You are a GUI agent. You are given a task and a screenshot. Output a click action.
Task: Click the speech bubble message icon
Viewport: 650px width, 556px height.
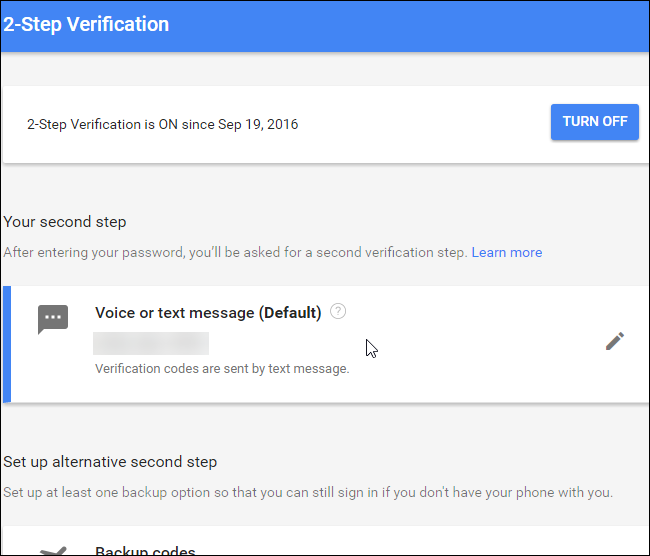[x=53, y=319]
